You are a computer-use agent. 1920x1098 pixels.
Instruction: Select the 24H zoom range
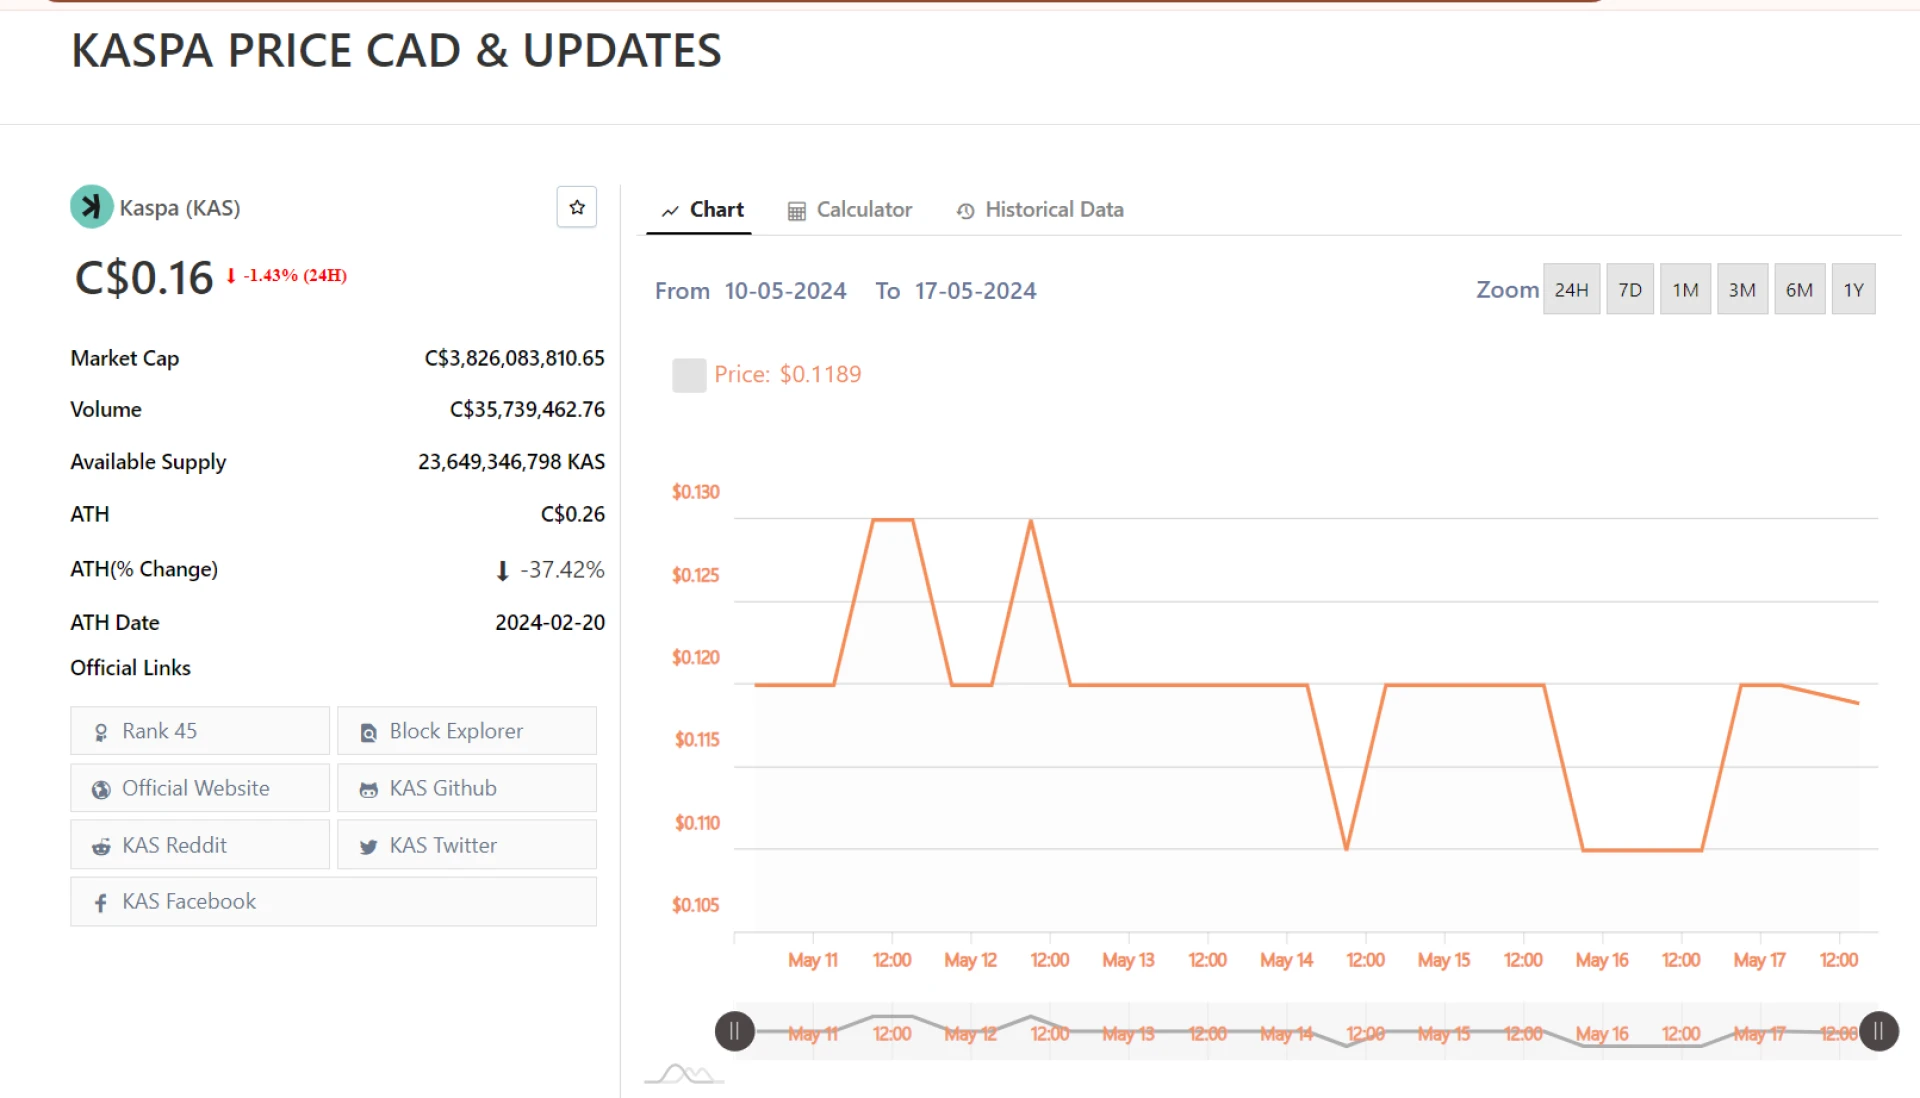[x=1571, y=290]
